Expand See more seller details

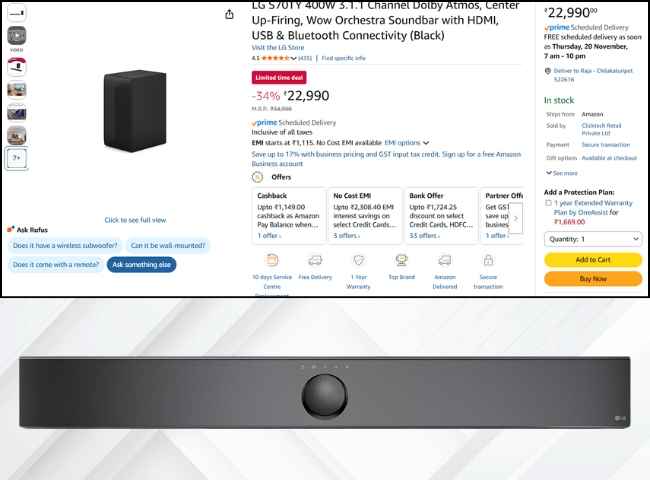tap(562, 173)
